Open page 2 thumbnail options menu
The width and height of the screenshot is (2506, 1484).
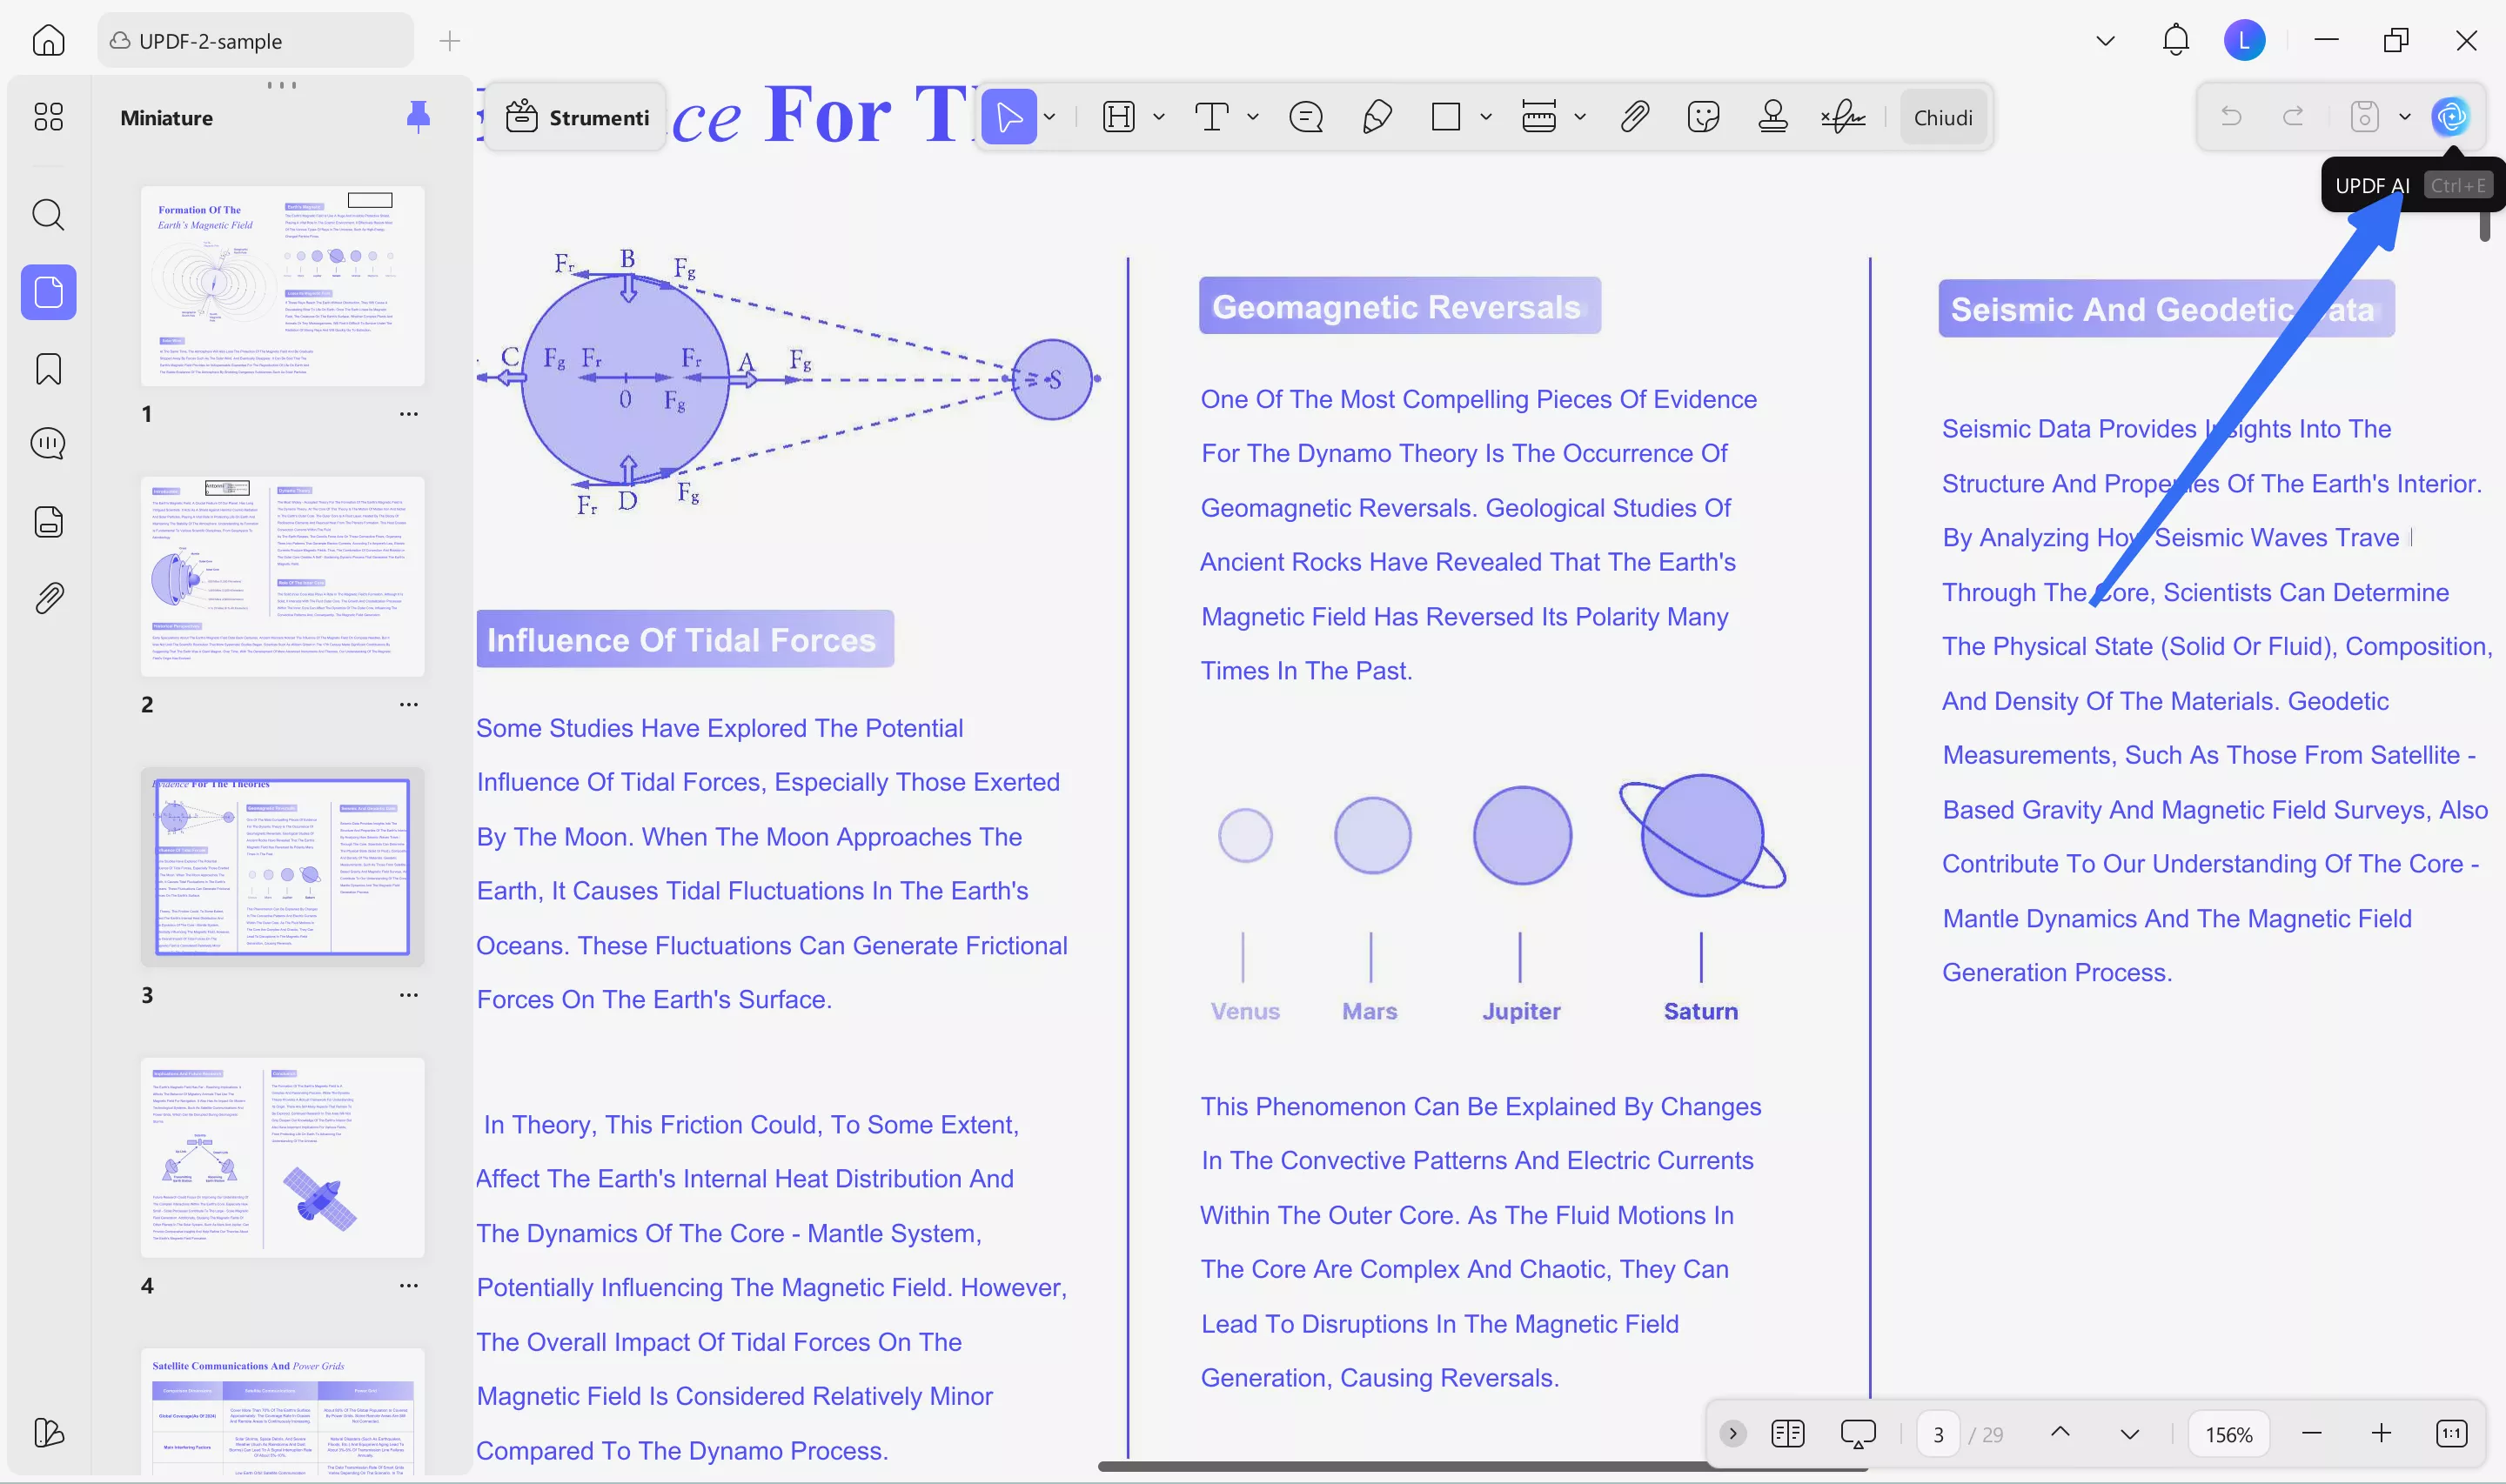[408, 704]
